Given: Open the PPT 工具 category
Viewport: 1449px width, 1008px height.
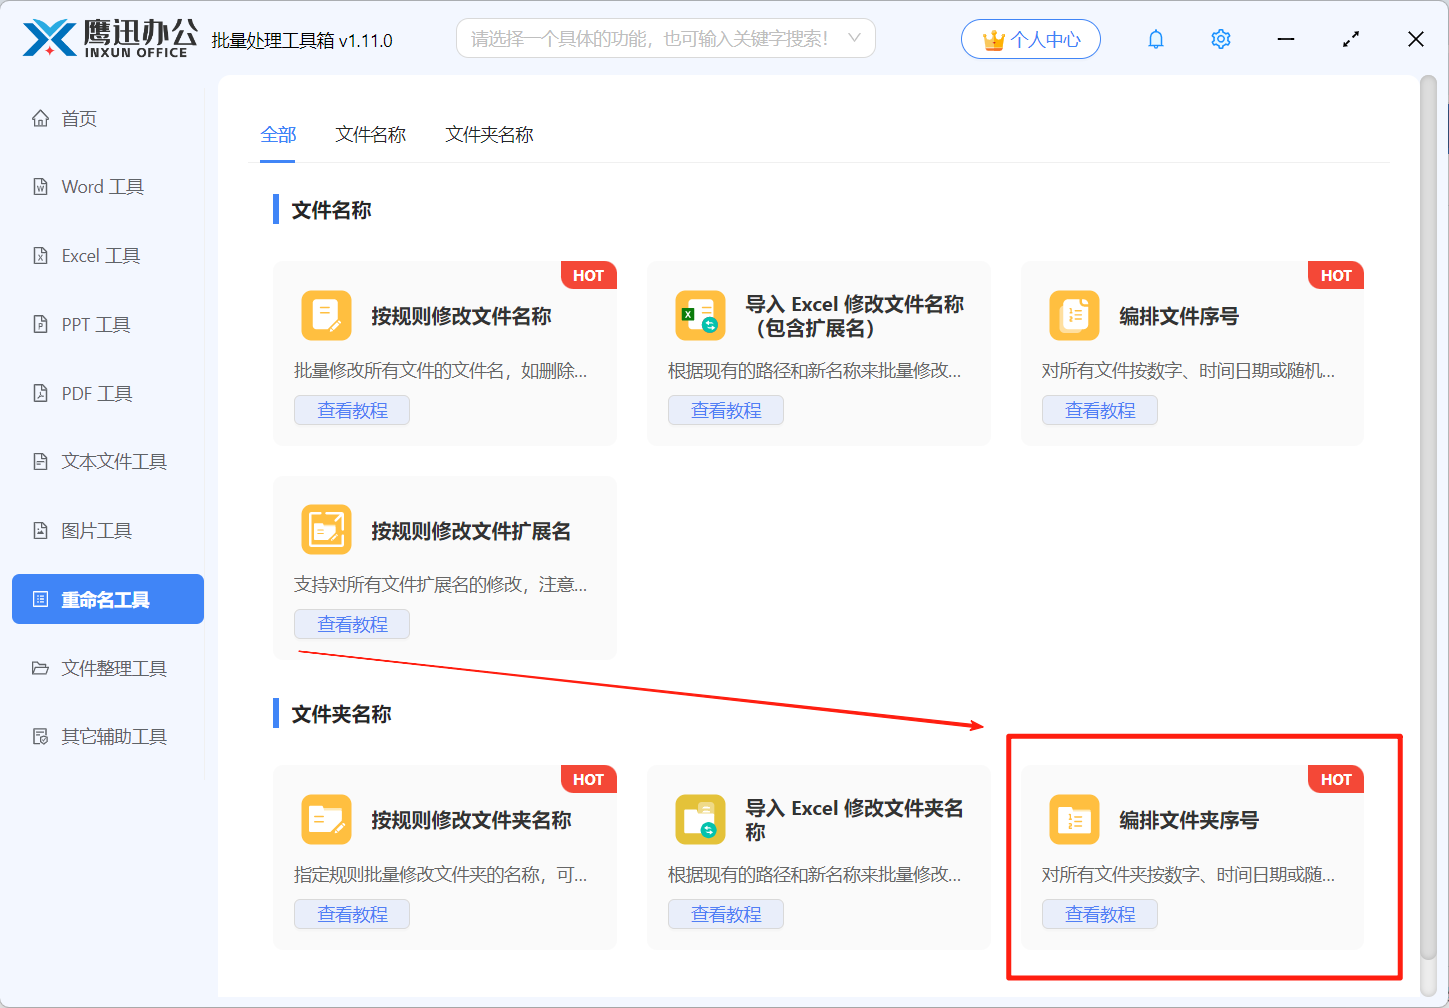Looking at the screenshot, I should click(97, 324).
